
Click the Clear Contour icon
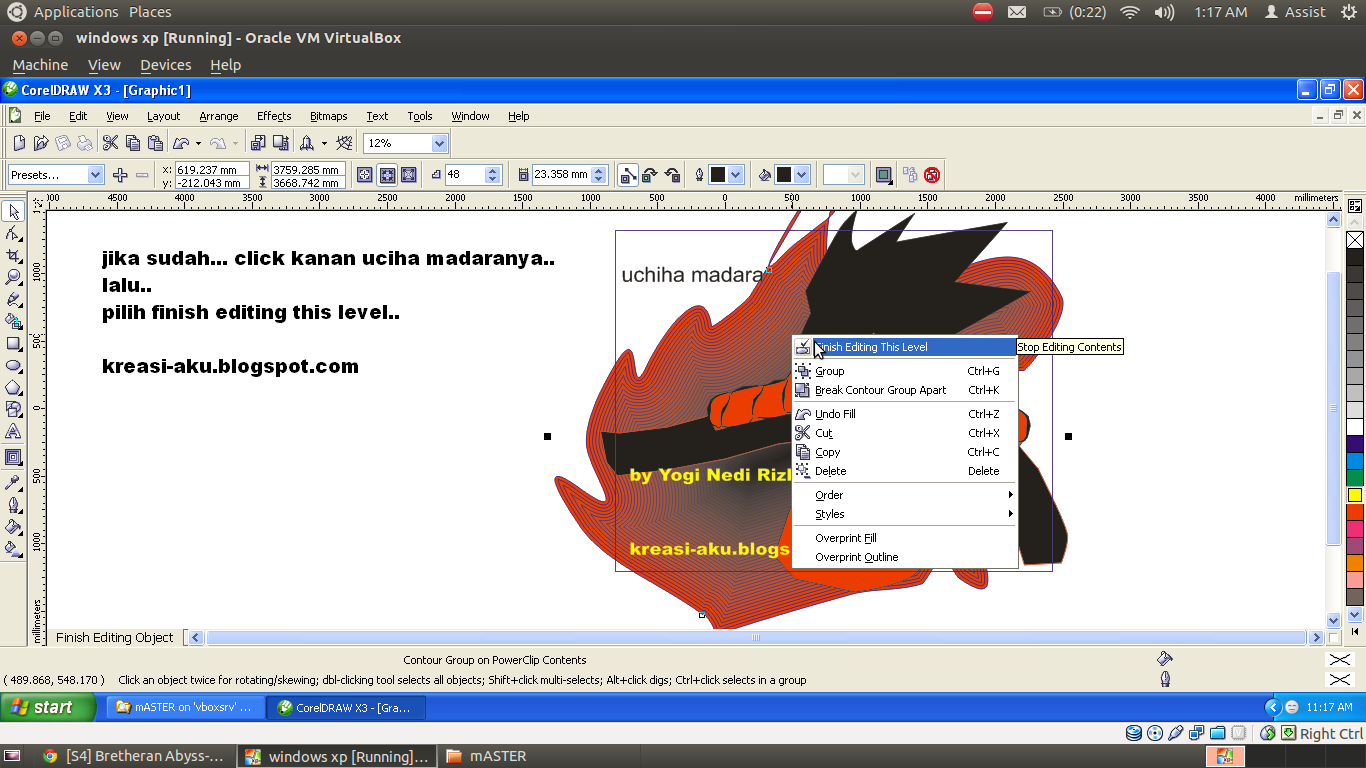932,175
